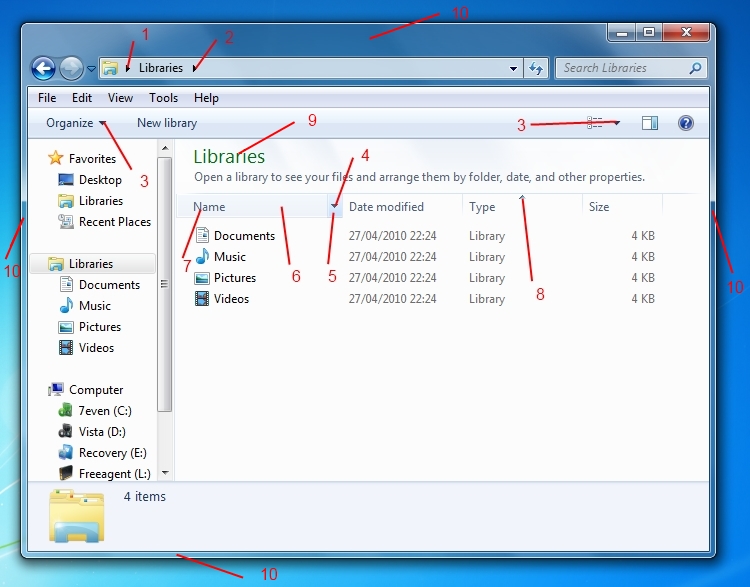Open the view options dropdown arrow
Viewport: 750px width, 587px height.
coord(617,123)
